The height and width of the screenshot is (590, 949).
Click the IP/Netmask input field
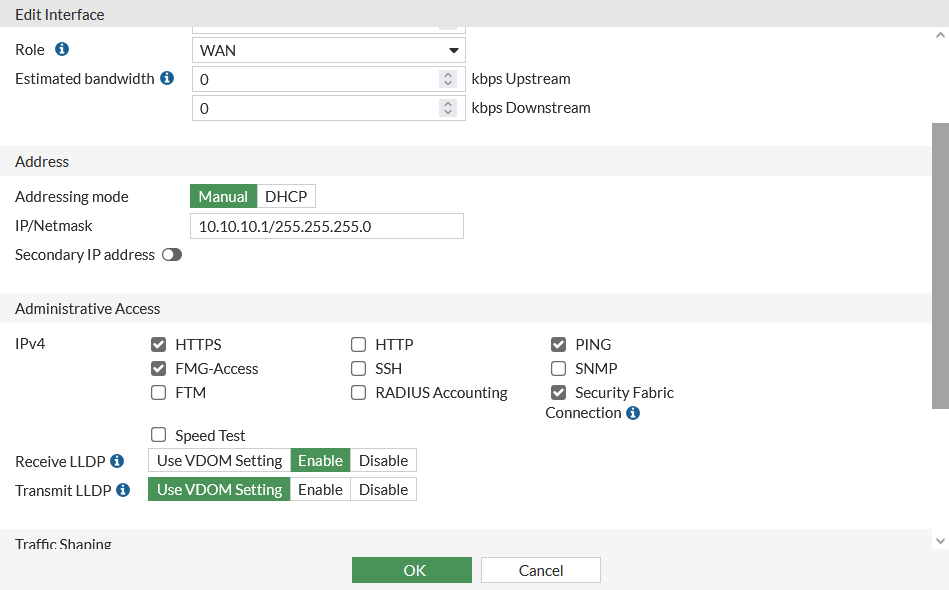pyautogui.click(x=326, y=226)
